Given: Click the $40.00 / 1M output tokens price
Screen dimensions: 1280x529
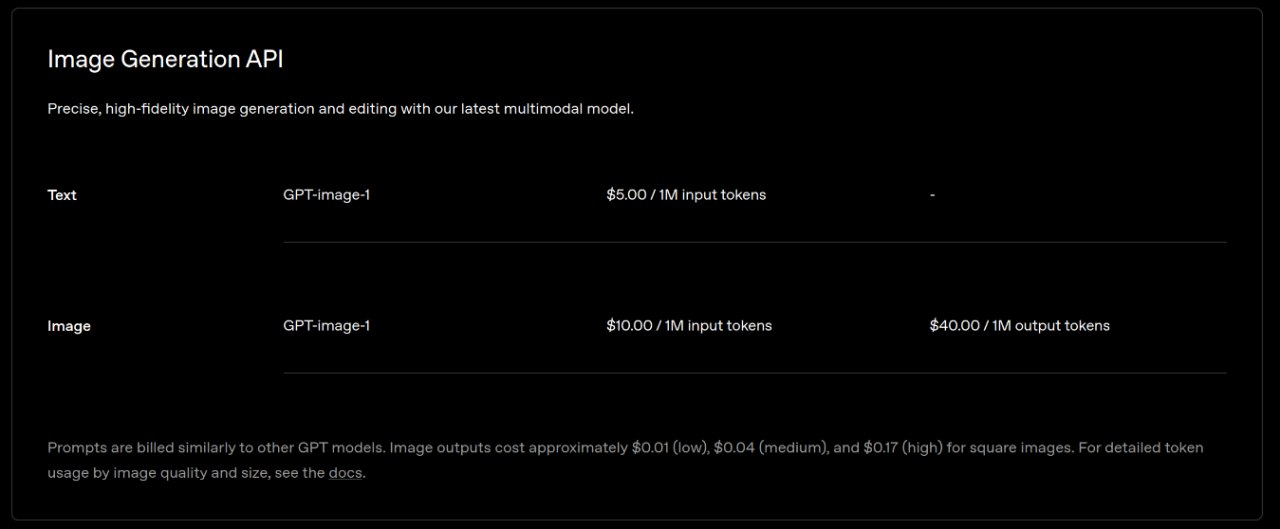Looking at the screenshot, I should (x=1020, y=325).
